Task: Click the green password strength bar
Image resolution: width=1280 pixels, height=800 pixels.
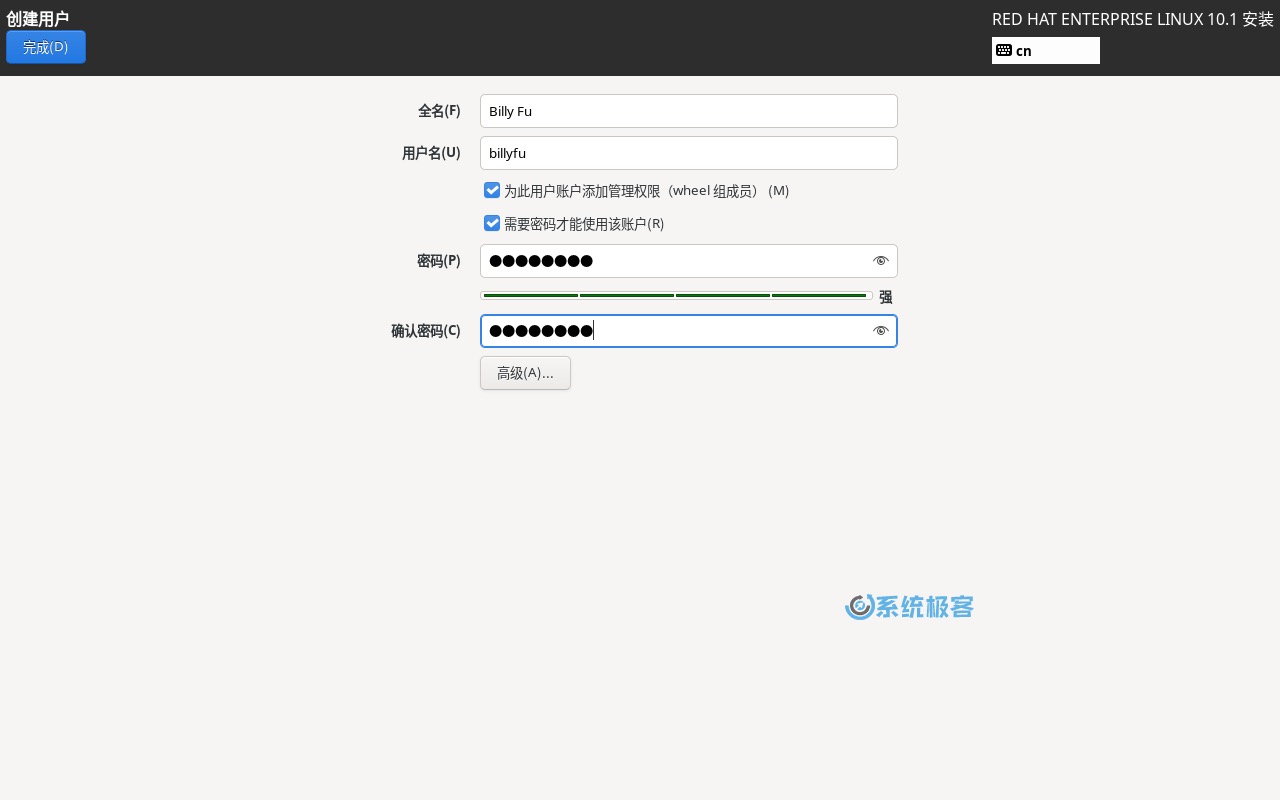Action: (x=676, y=296)
